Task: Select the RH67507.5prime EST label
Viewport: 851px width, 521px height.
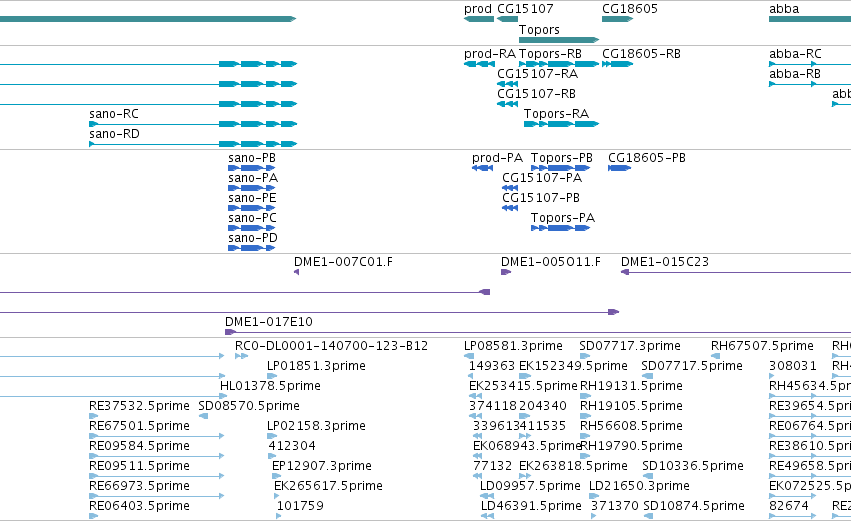Action: [762, 347]
